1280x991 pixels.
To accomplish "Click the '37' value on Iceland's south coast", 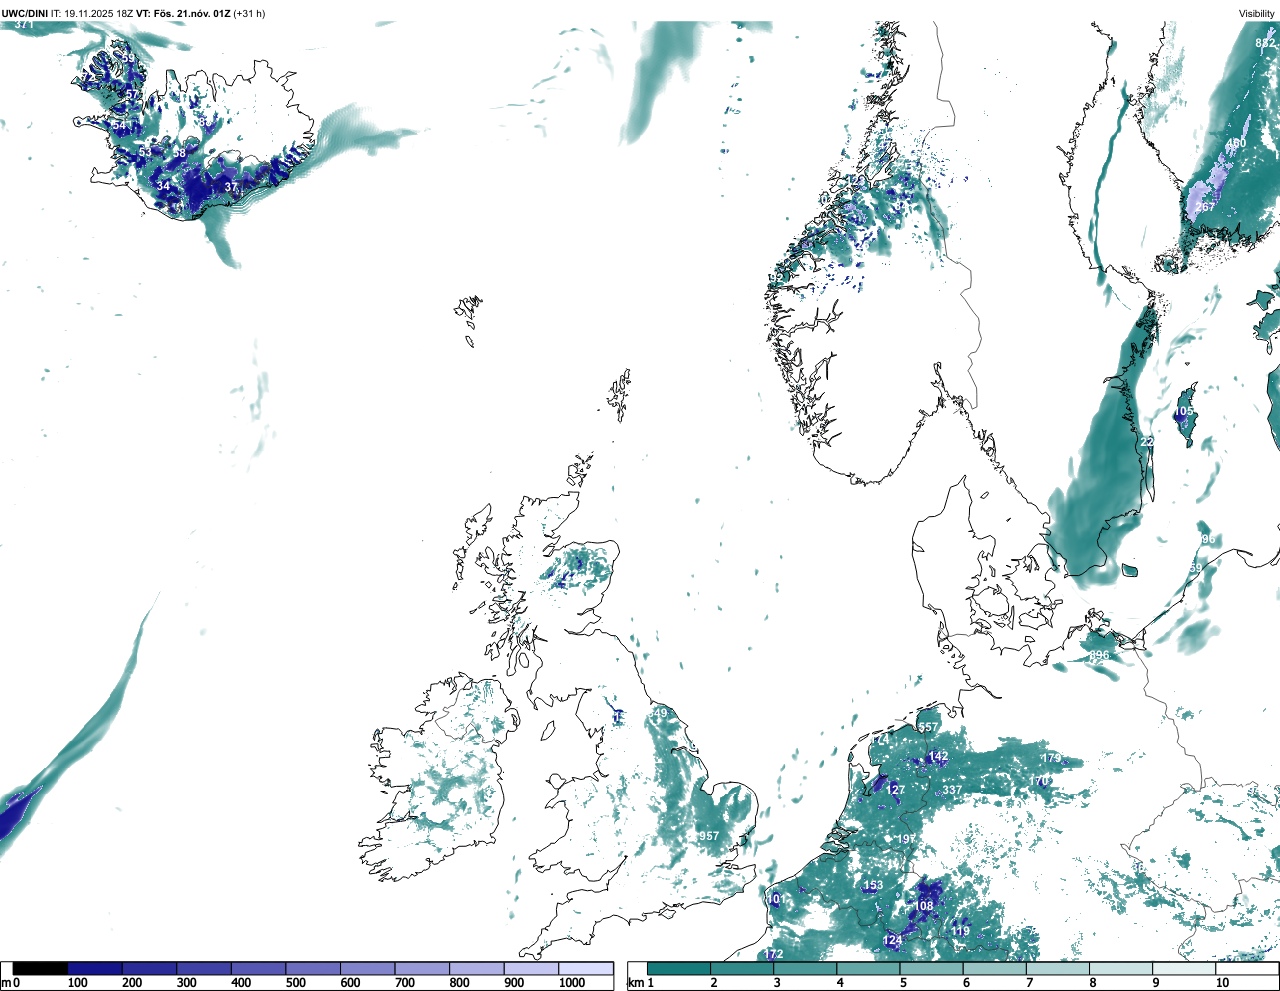I will coord(231,187).
